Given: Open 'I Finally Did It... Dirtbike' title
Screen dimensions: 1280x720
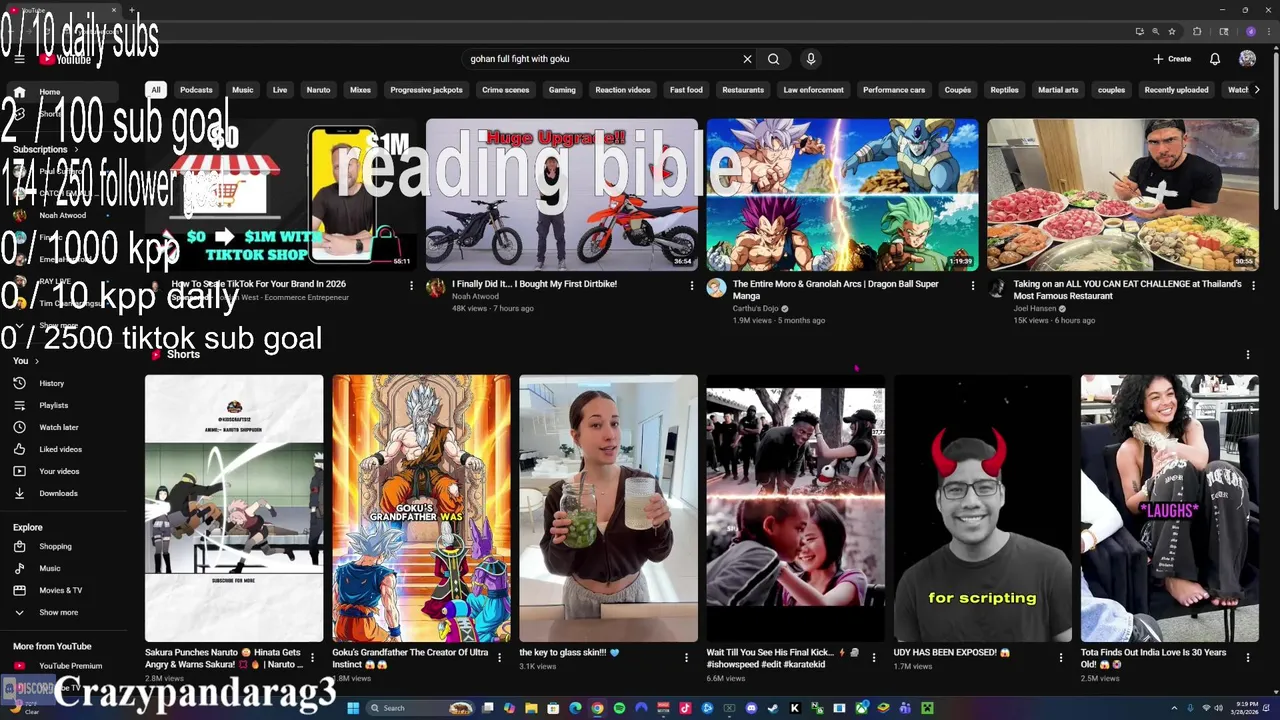Looking at the screenshot, I should [534, 284].
